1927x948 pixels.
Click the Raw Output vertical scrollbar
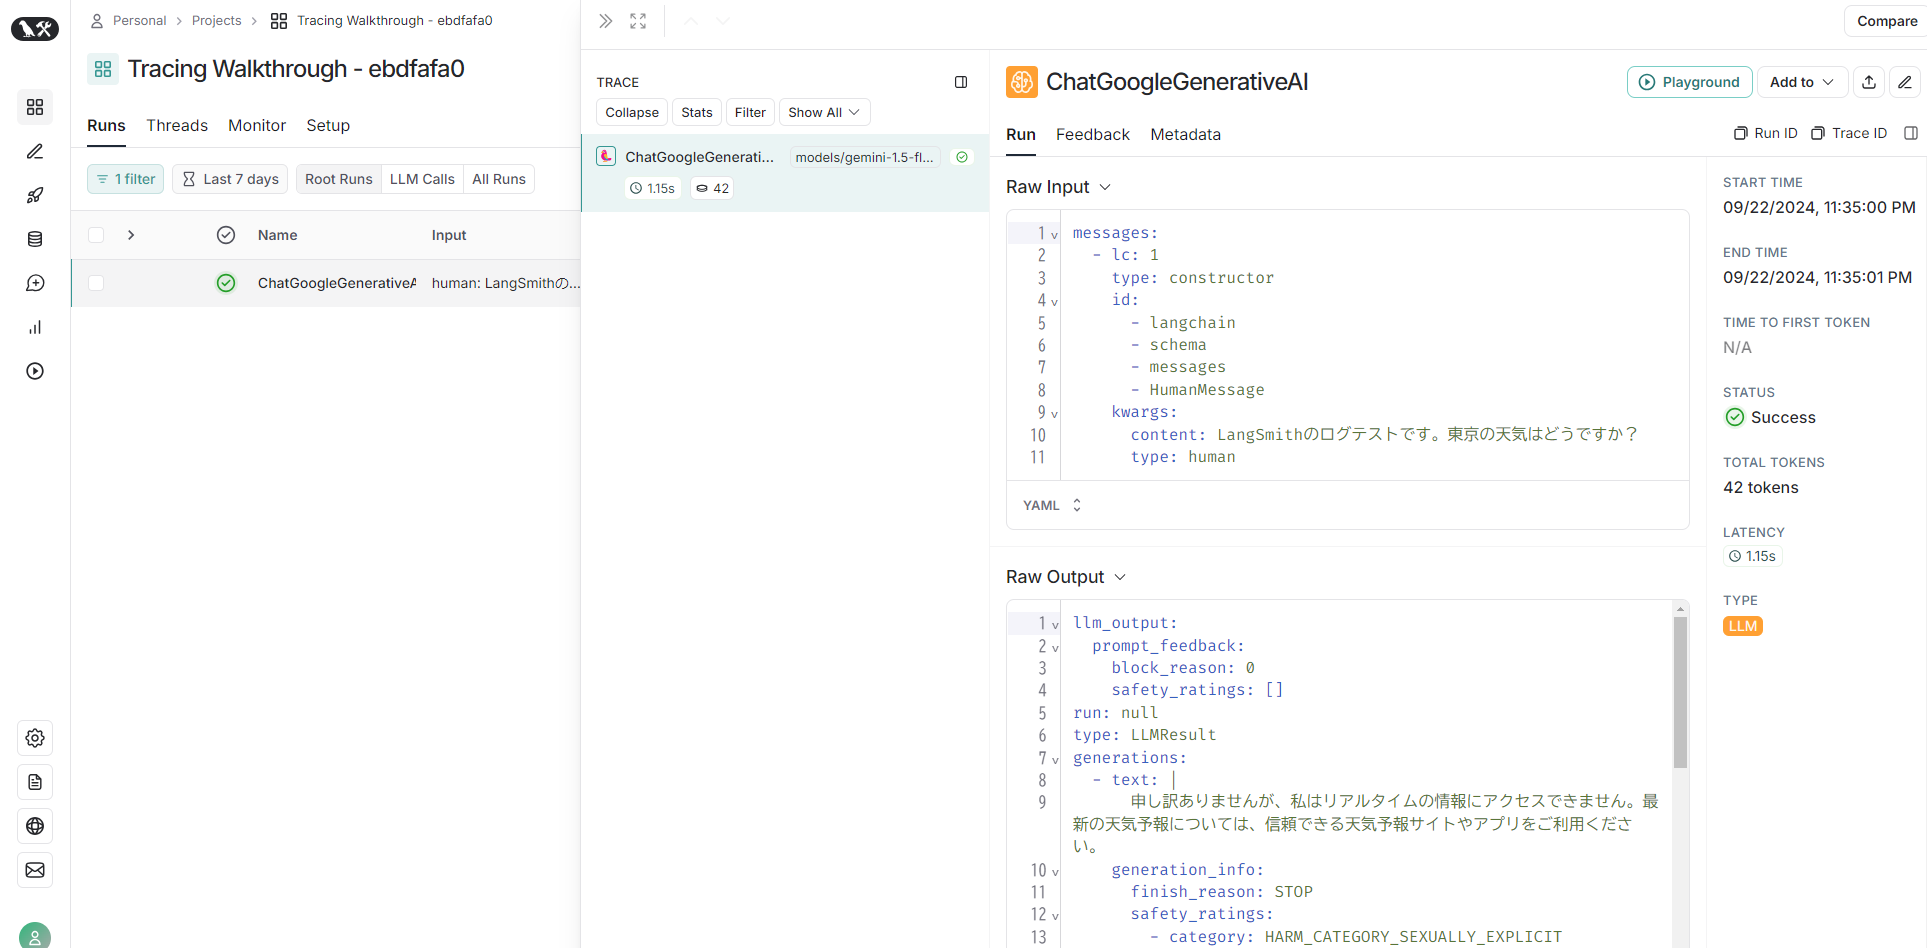[x=1680, y=692]
